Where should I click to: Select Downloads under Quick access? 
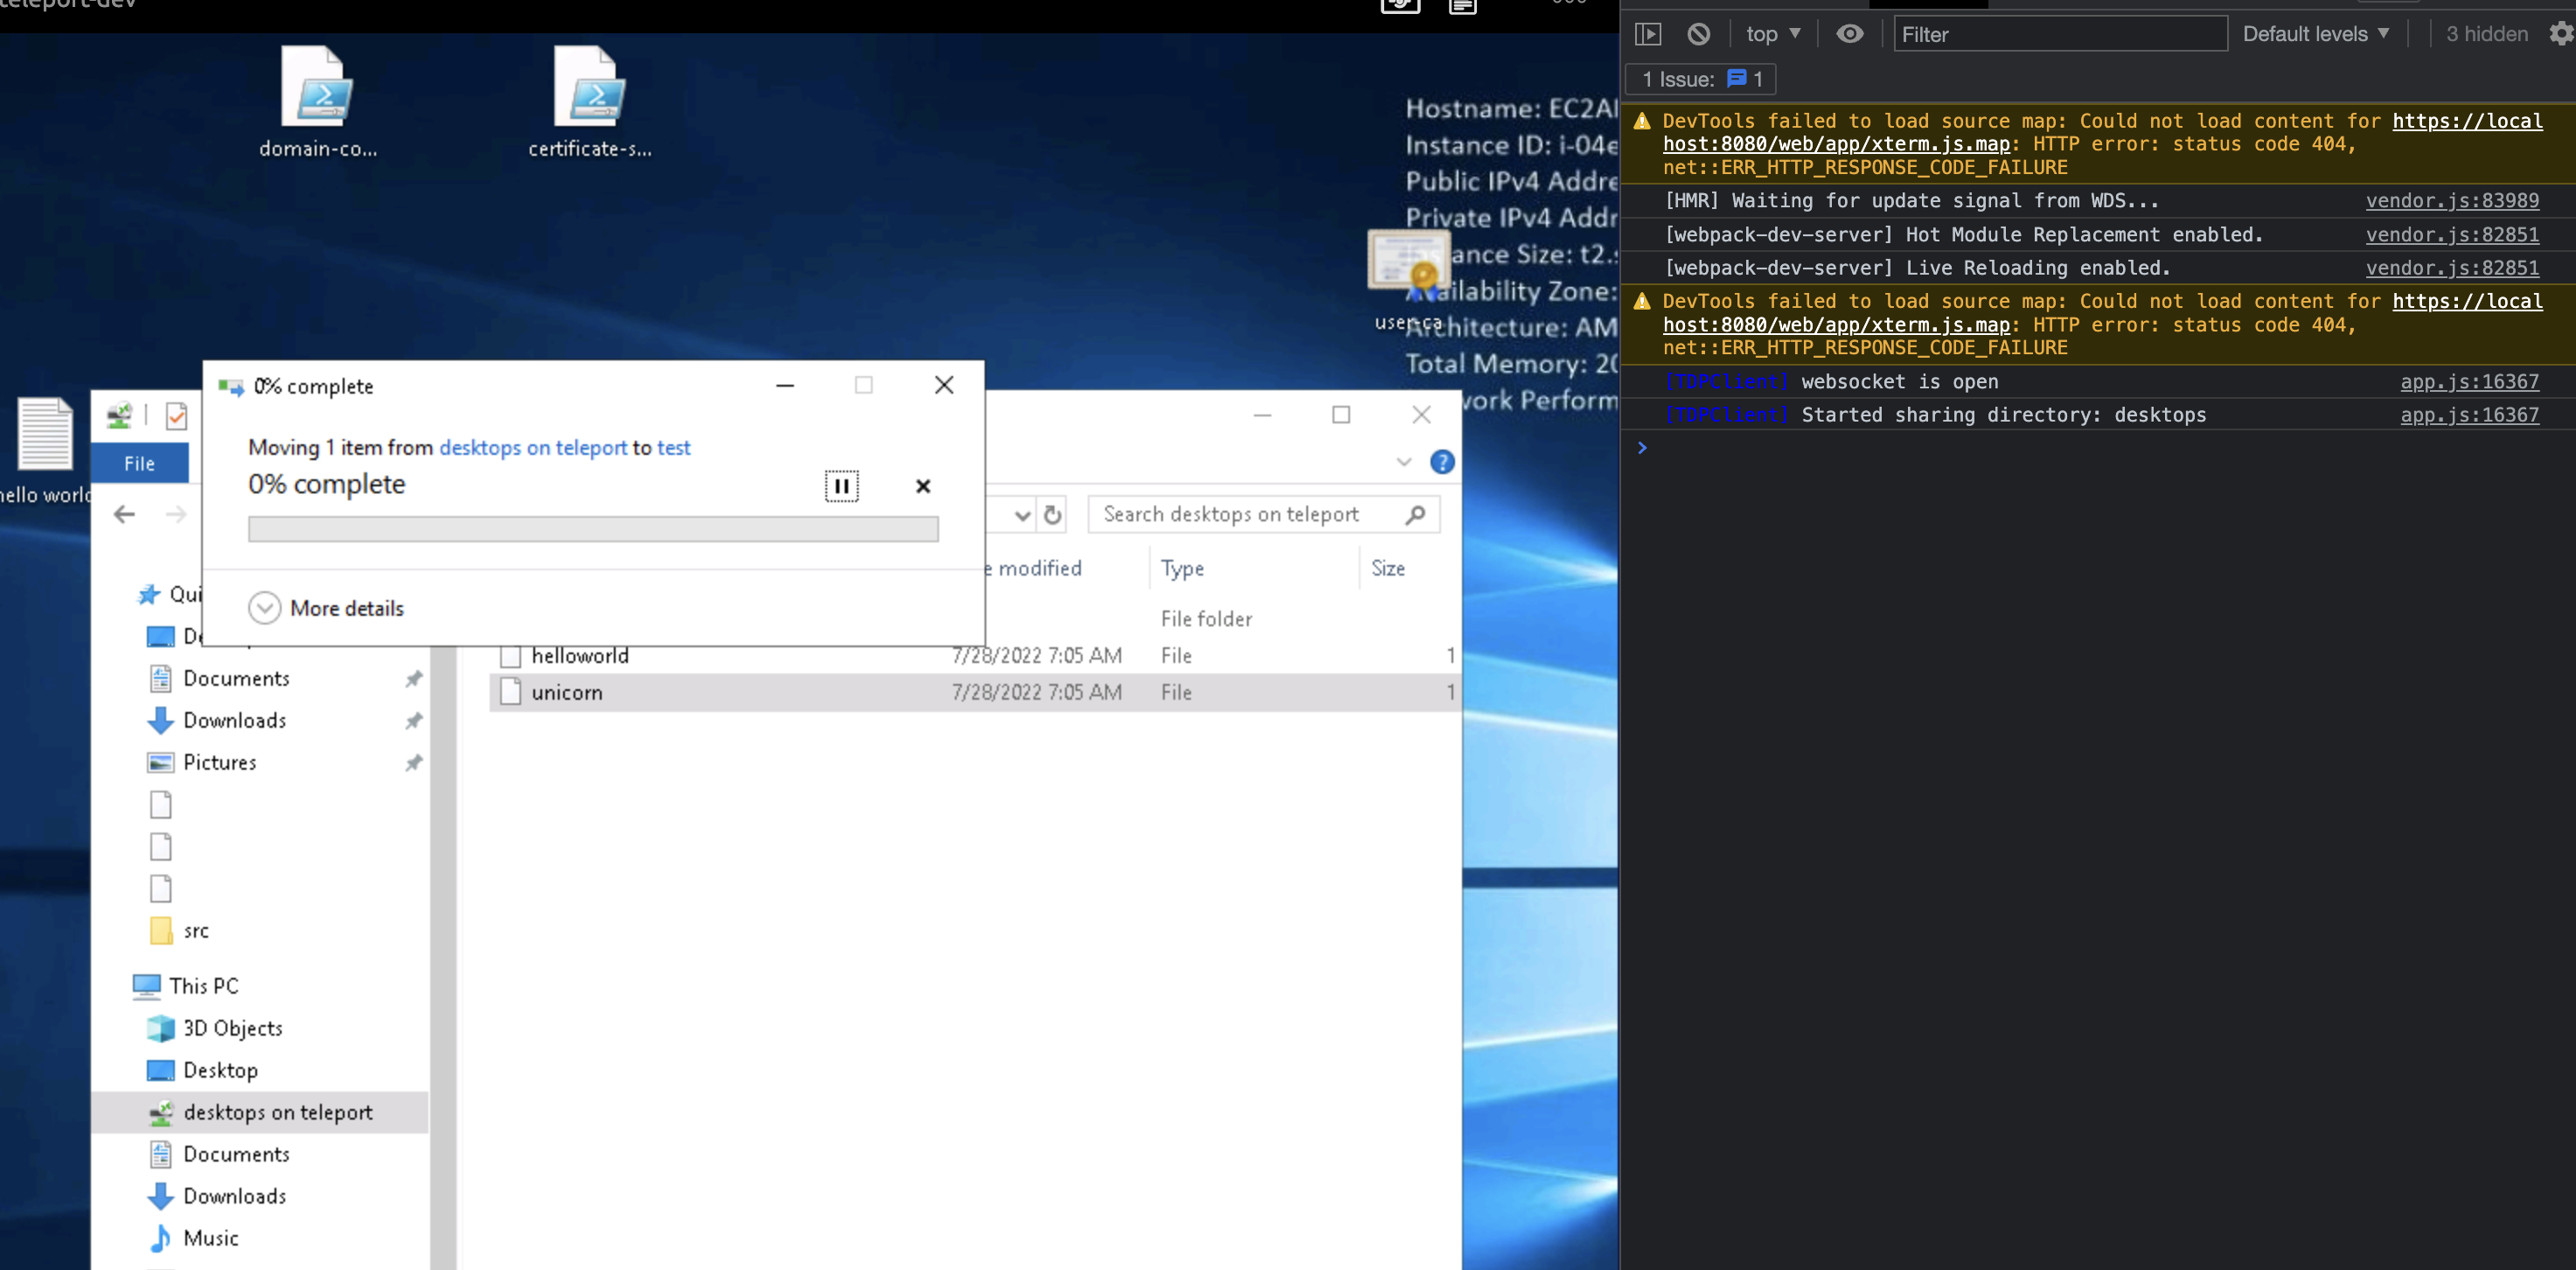(234, 720)
